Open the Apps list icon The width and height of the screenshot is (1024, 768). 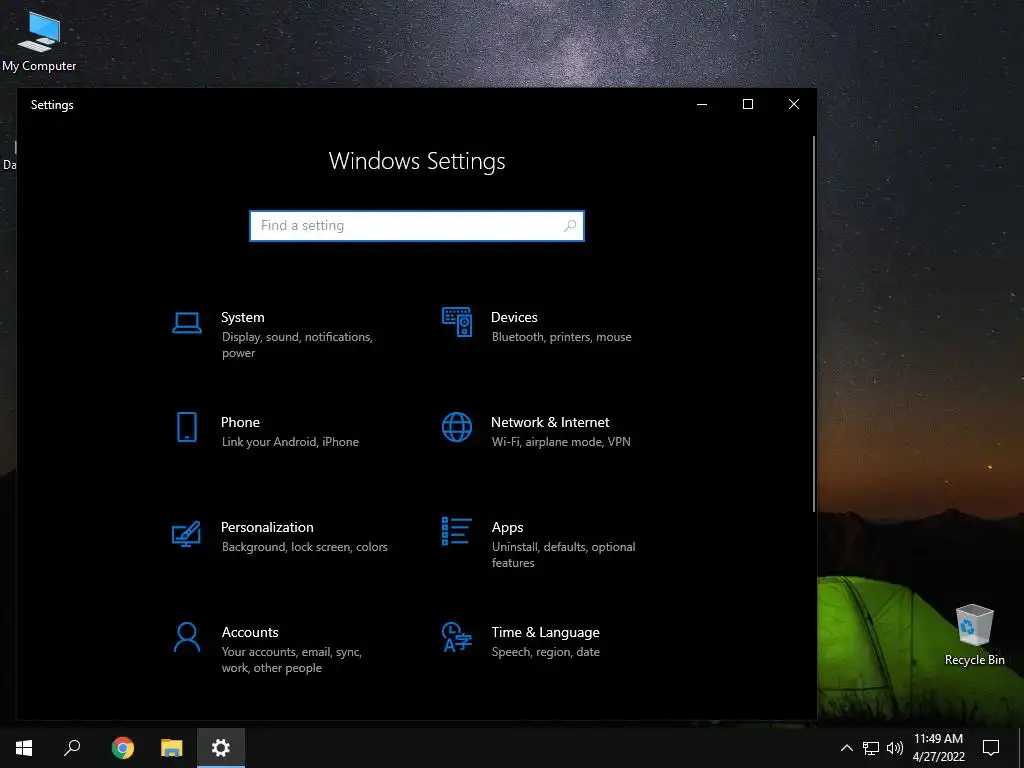pos(456,531)
